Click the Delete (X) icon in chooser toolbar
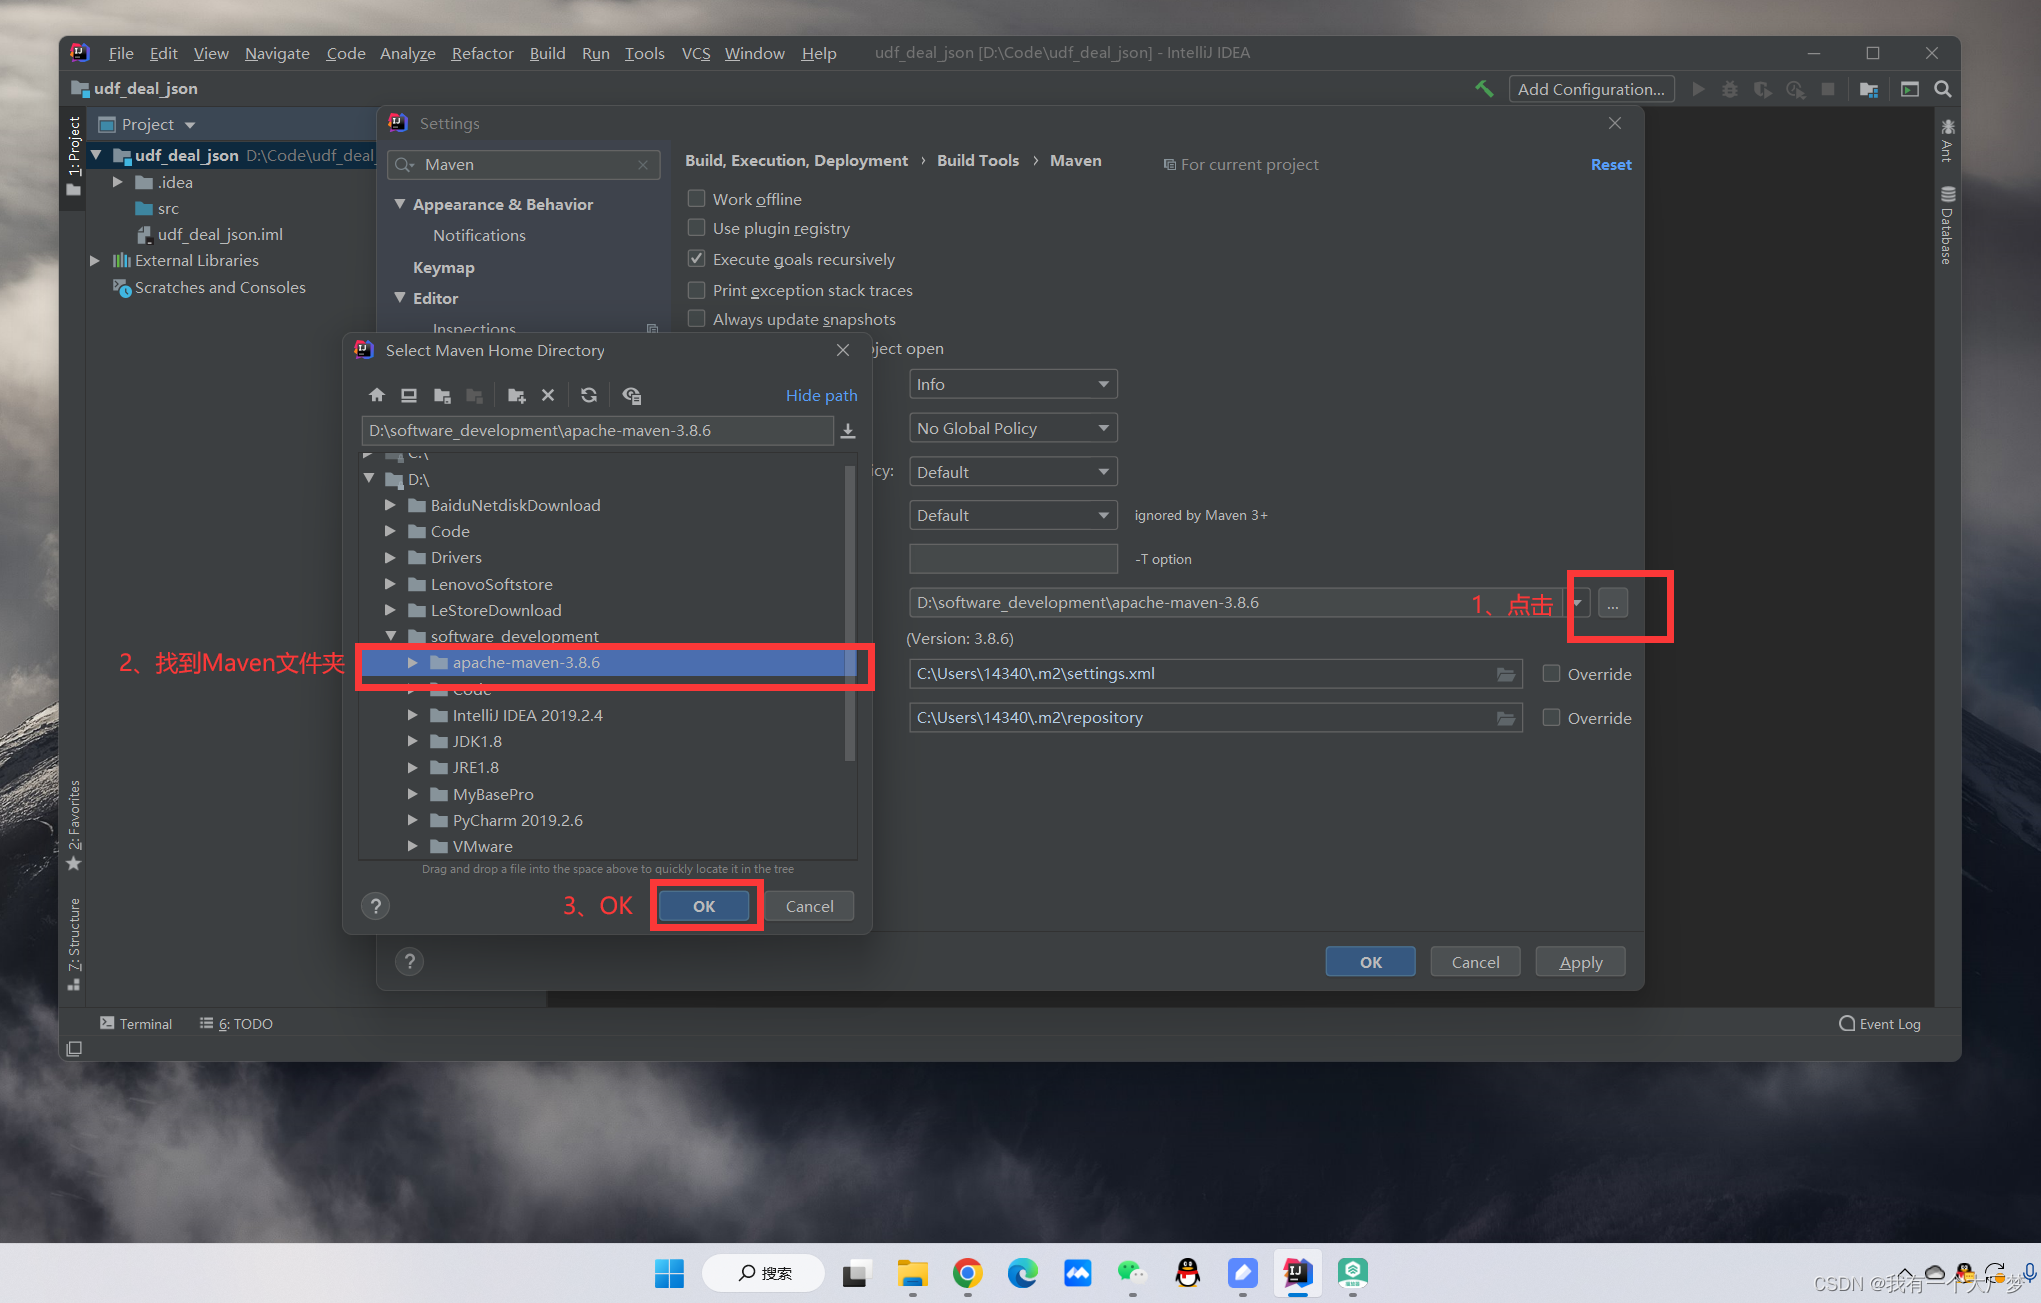Viewport: 2041px width, 1303px height. tap(548, 395)
